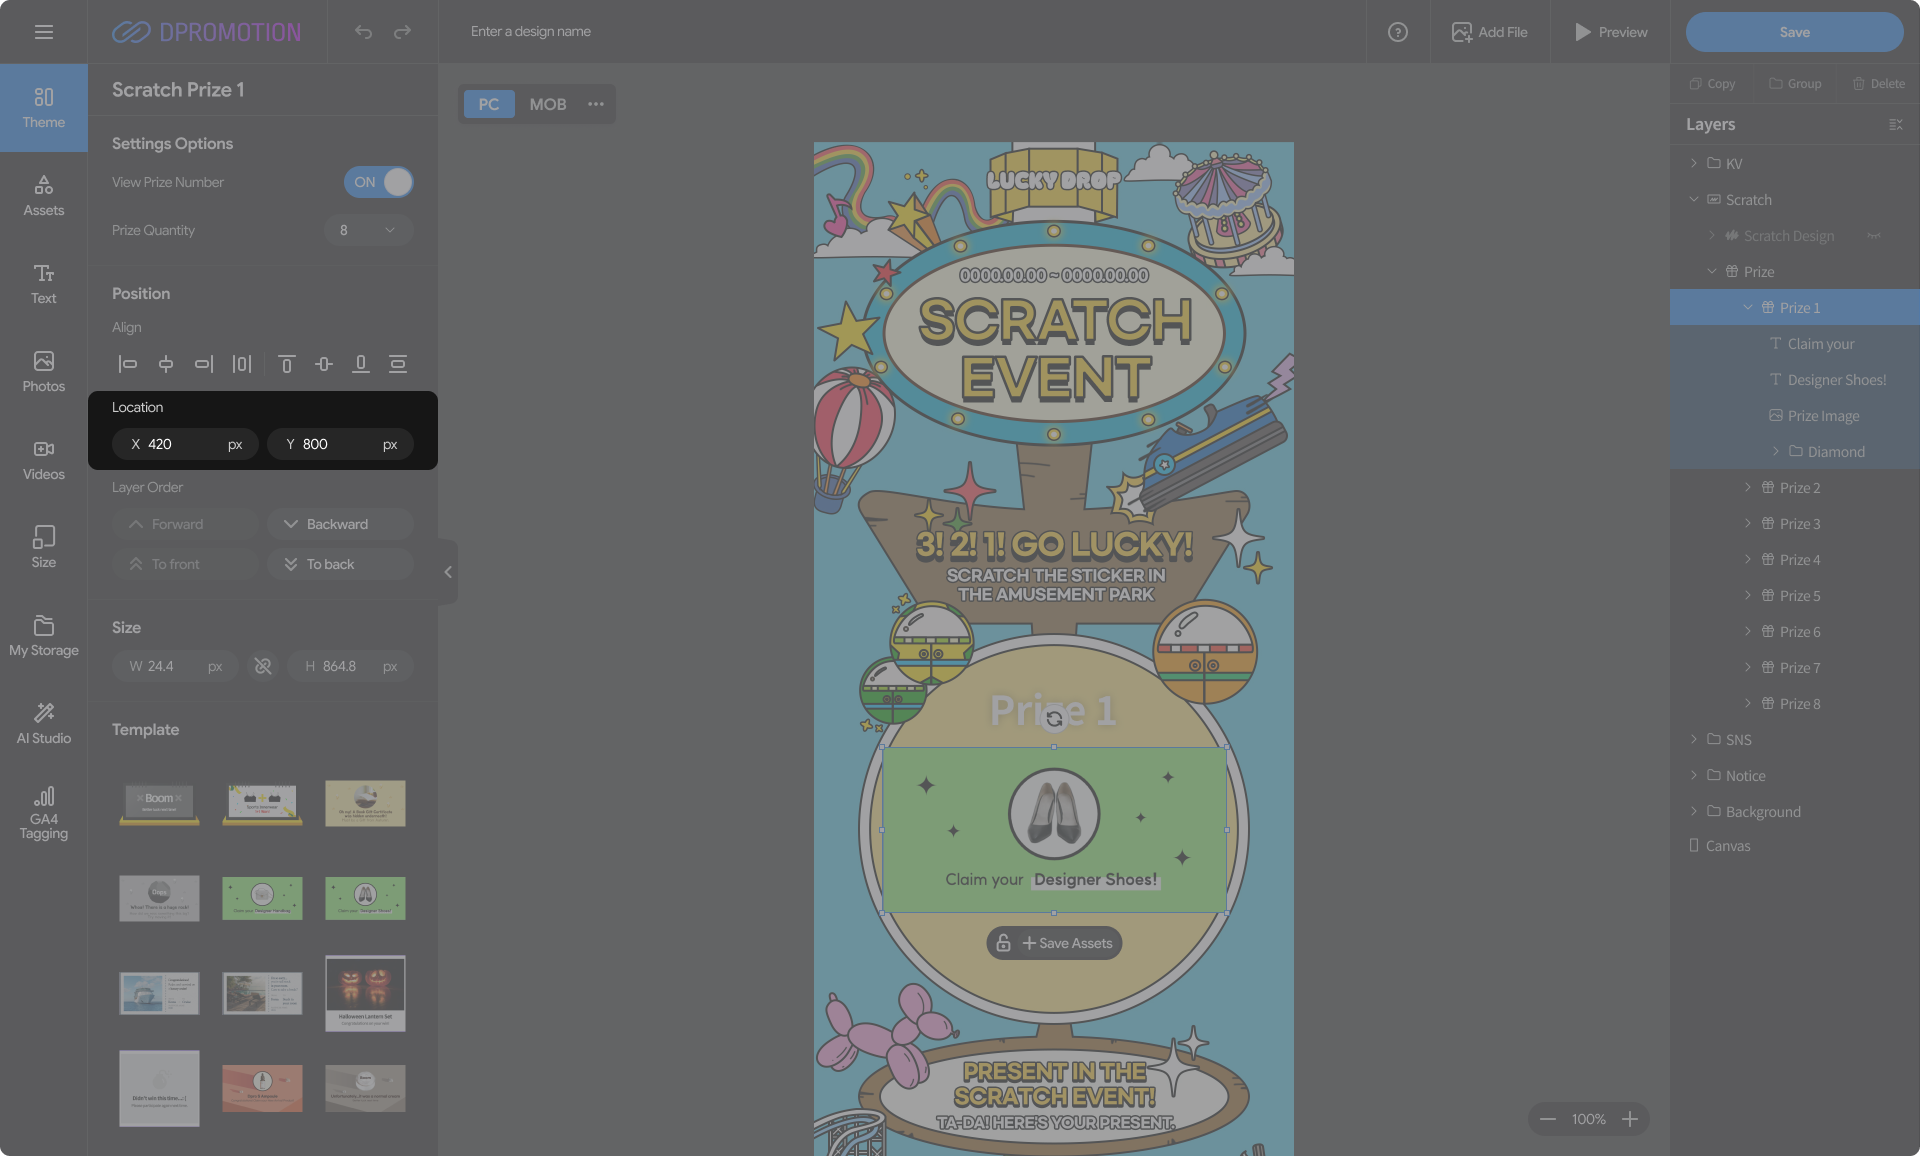Expand the Prize 2 layer group

pyautogui.click(x=1748, y=488)
